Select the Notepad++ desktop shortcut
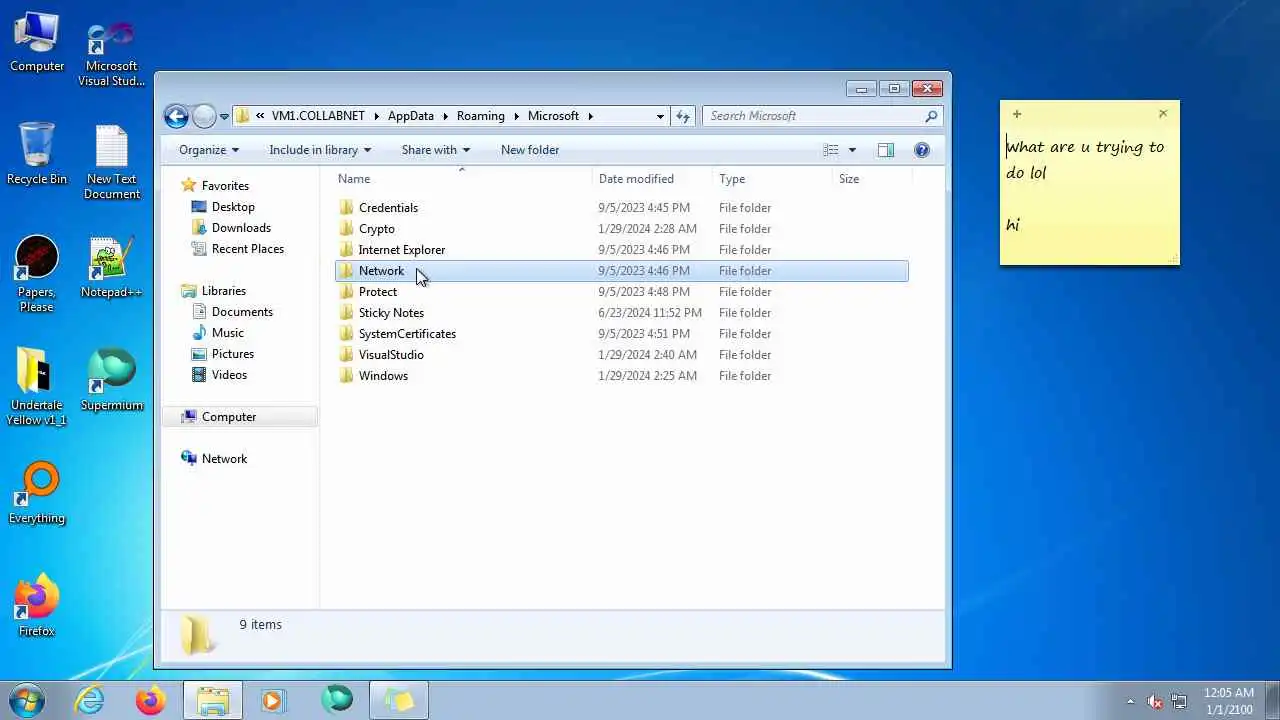Screen dimensions: 1280x720 click(112, 267)
